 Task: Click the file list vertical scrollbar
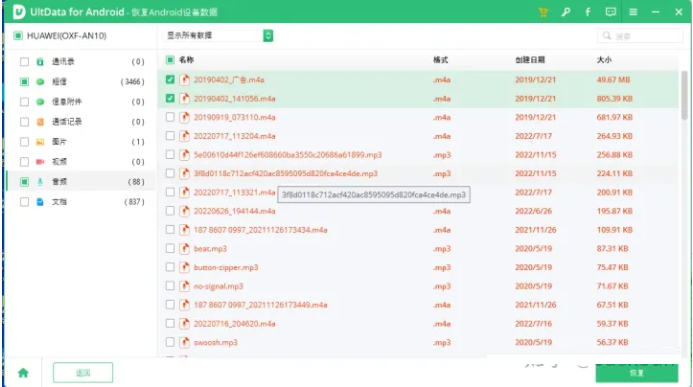(x=684, y=95)
